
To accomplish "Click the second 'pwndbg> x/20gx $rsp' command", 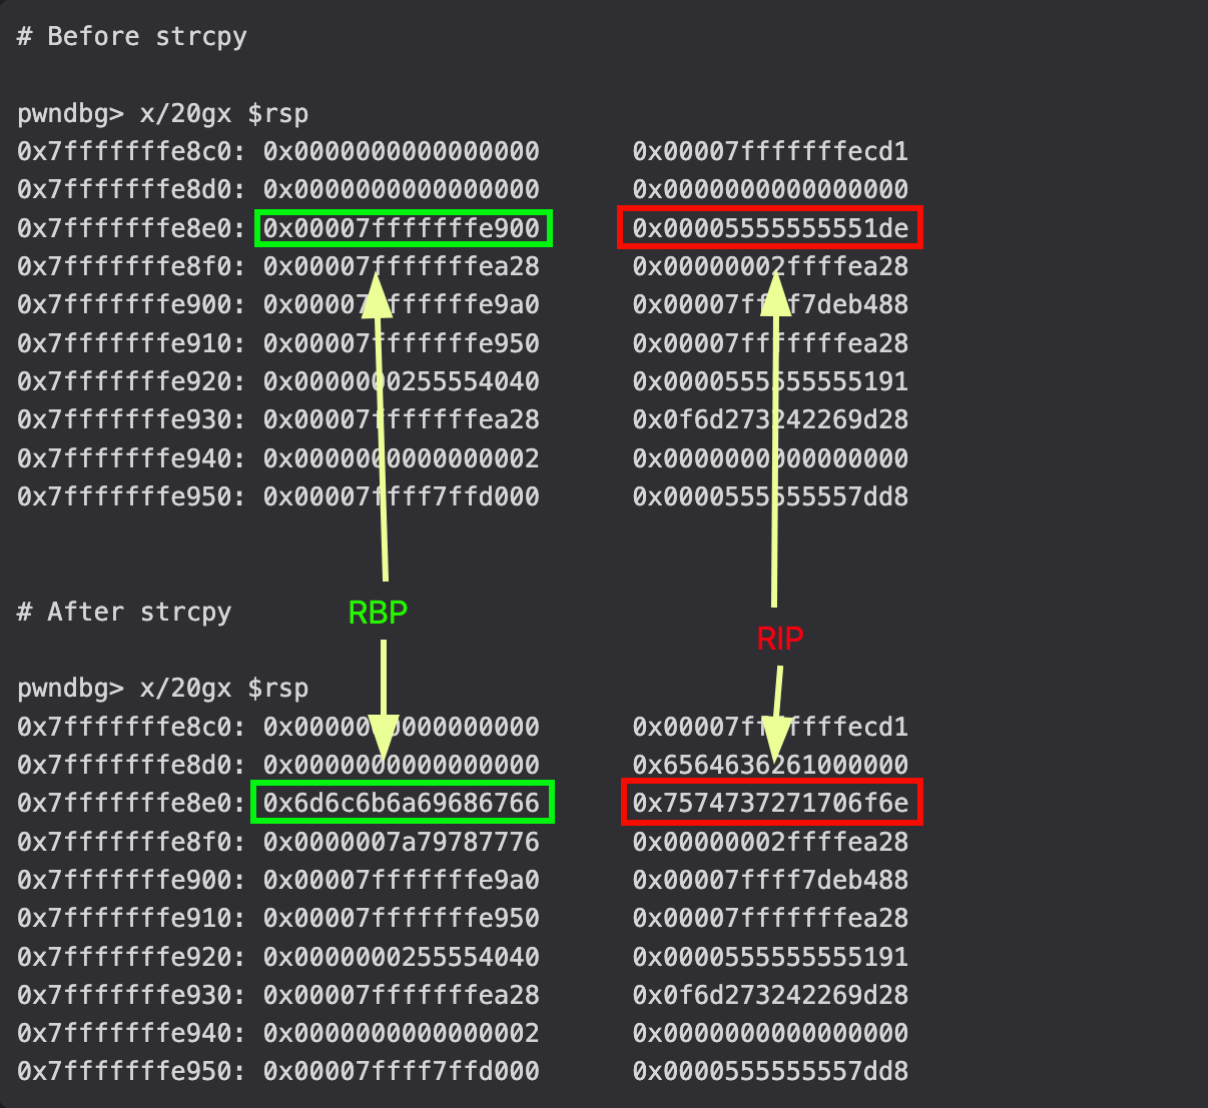I will (163, 688).
